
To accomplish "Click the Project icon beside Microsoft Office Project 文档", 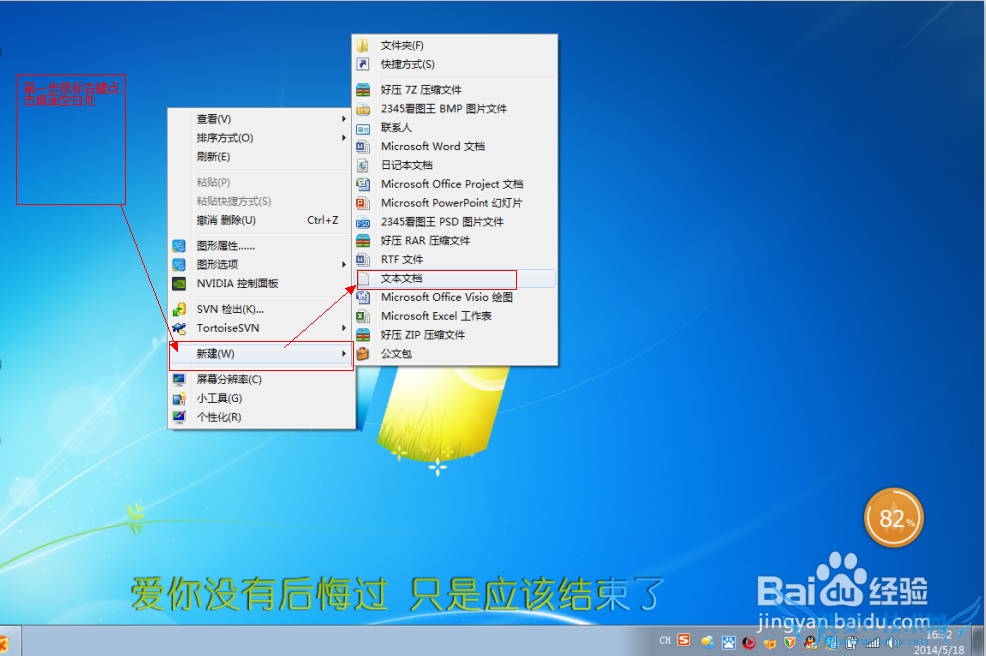I will (x=363, y=184).
